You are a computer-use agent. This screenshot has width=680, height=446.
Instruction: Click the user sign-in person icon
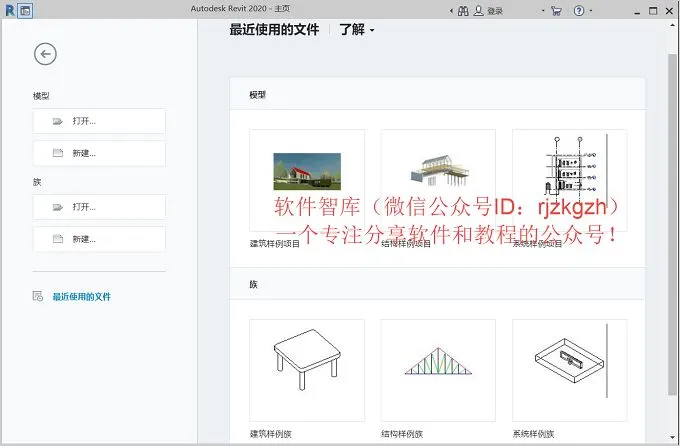click(x=478, y=11)
